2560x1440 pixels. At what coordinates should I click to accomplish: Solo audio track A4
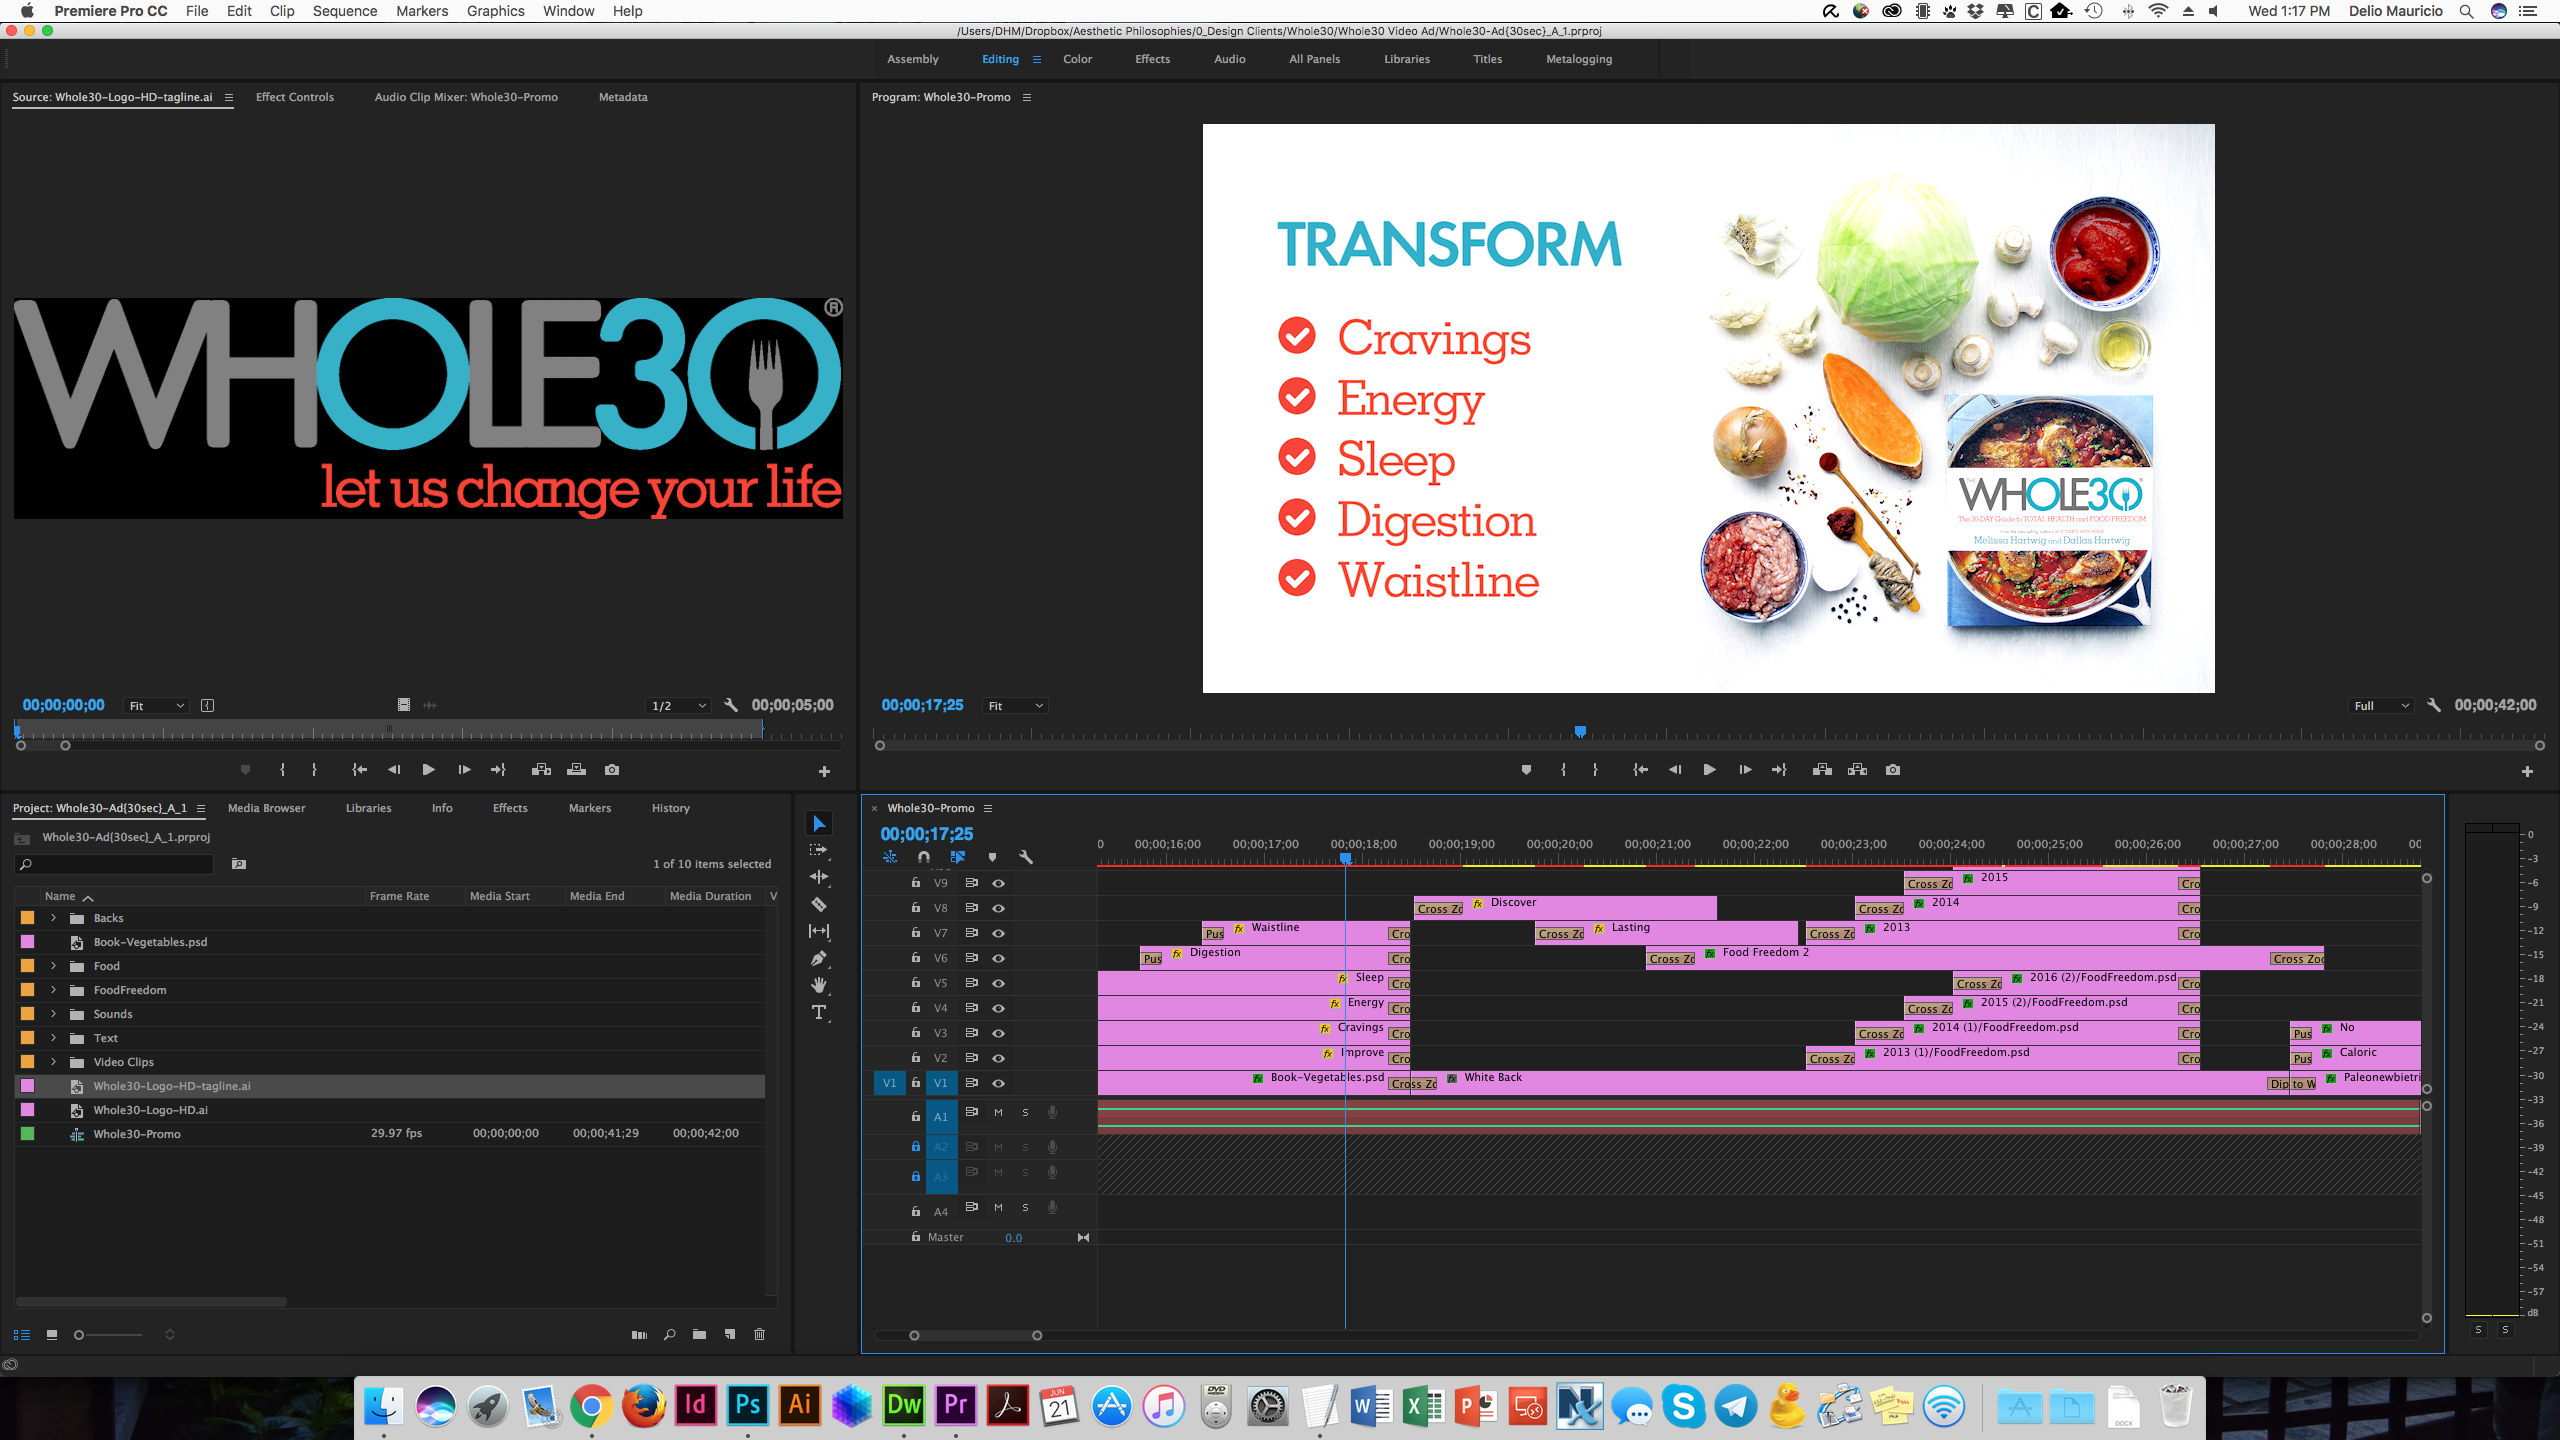pyautogui.click(x=1025, y=1207)
